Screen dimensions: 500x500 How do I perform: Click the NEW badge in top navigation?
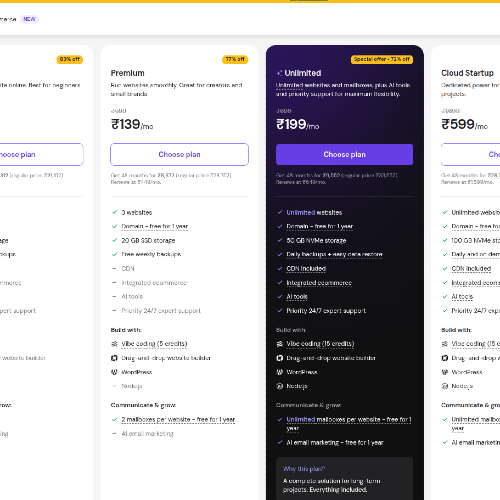coord(29,19)
